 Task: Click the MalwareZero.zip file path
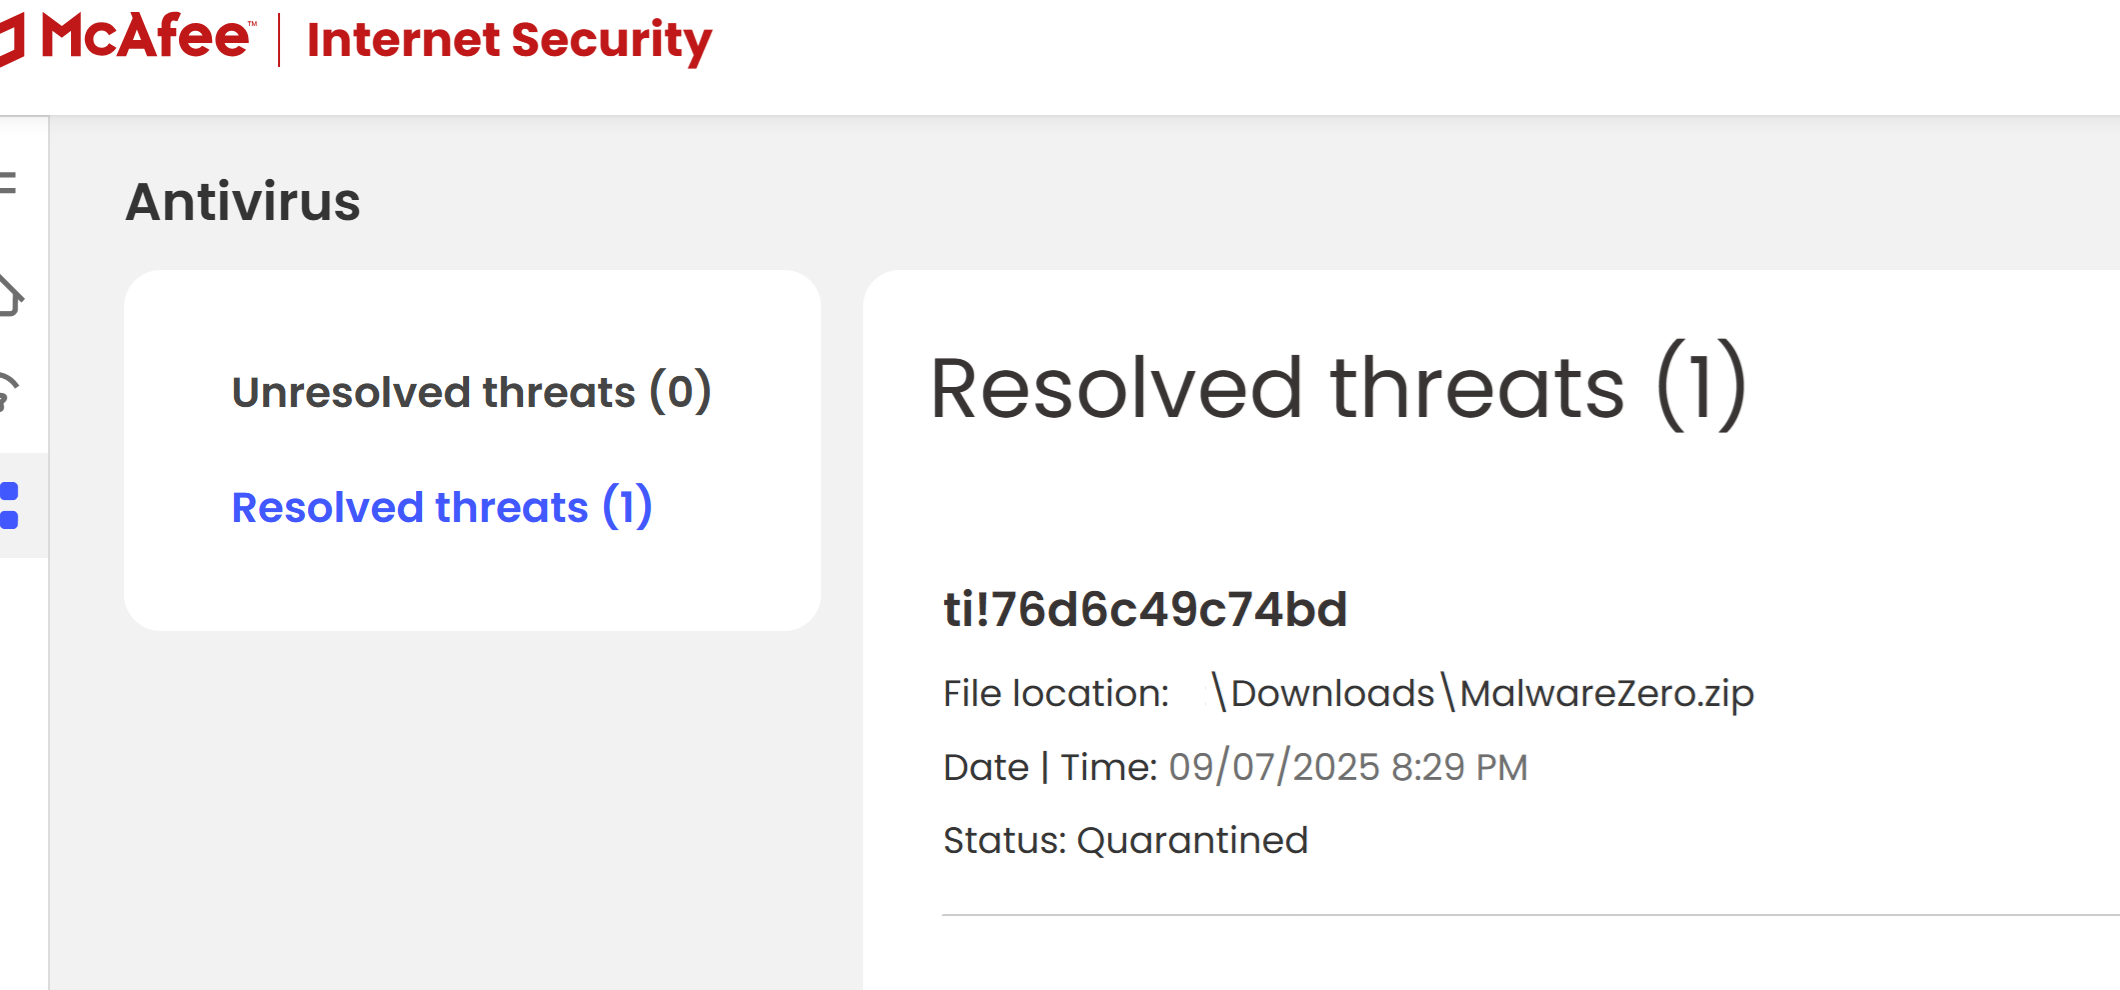(1482, 692)
